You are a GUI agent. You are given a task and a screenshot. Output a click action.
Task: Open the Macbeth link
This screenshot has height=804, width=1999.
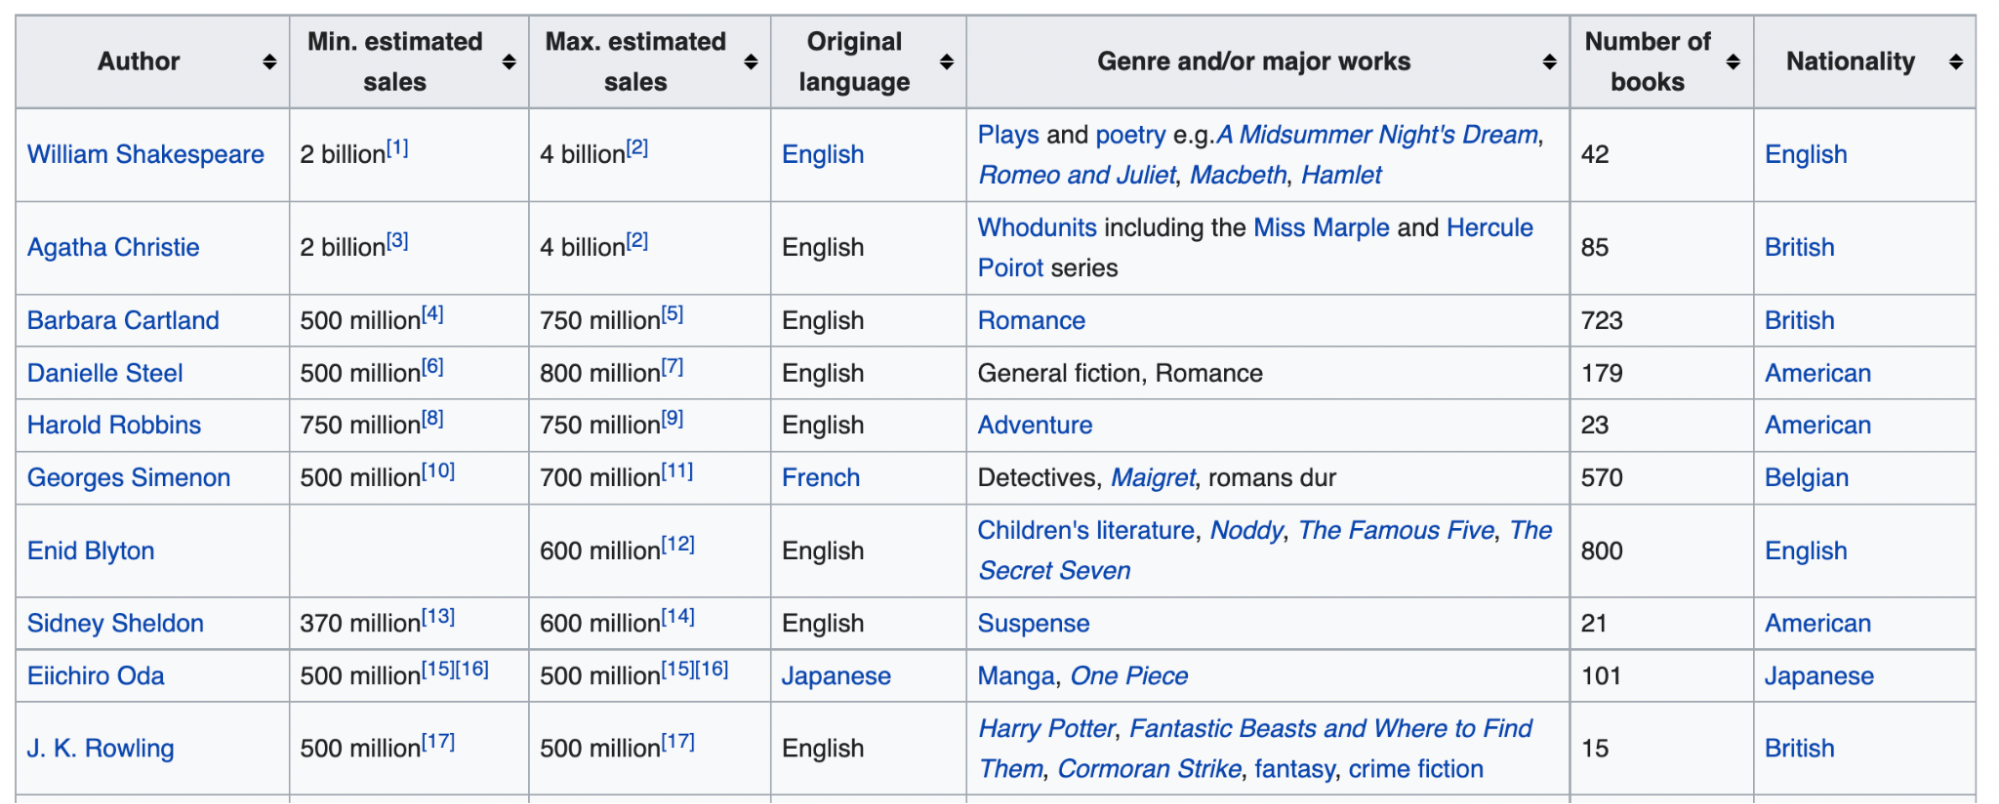point(1238,175)
